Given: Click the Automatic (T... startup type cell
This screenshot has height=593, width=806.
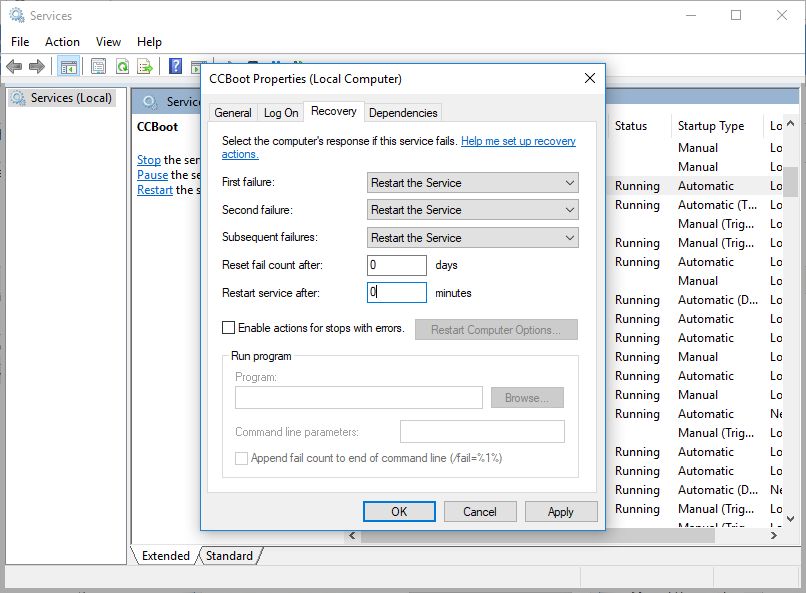Looking at the screenshot, I should point(717,205).
